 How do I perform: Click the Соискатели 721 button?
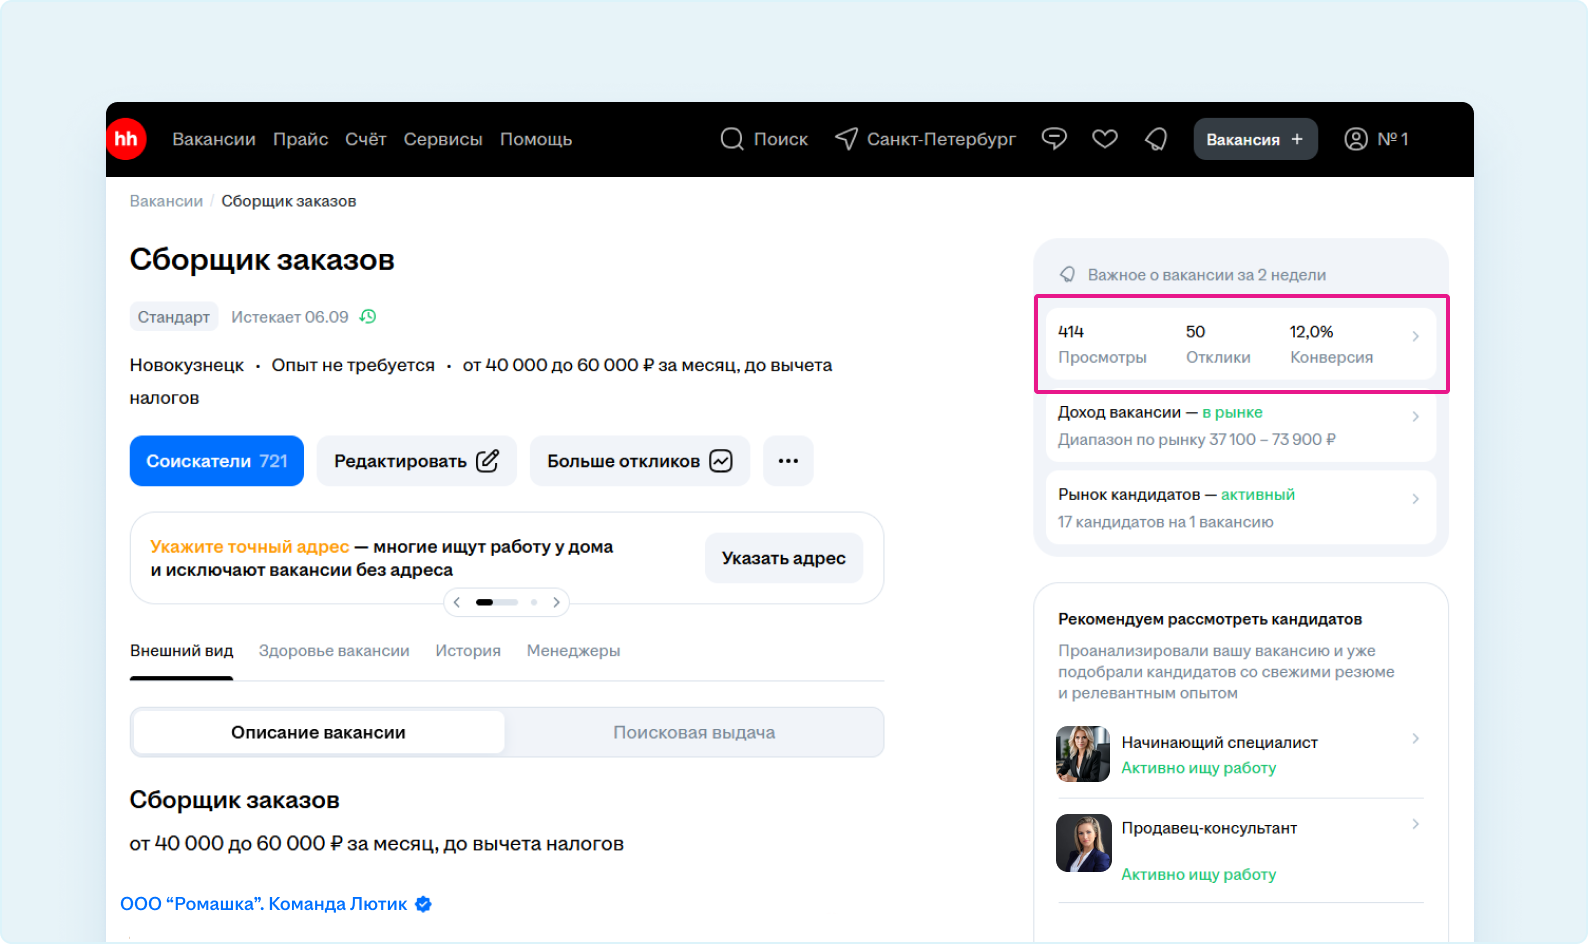pyautogui.click(x=217, y=461)
